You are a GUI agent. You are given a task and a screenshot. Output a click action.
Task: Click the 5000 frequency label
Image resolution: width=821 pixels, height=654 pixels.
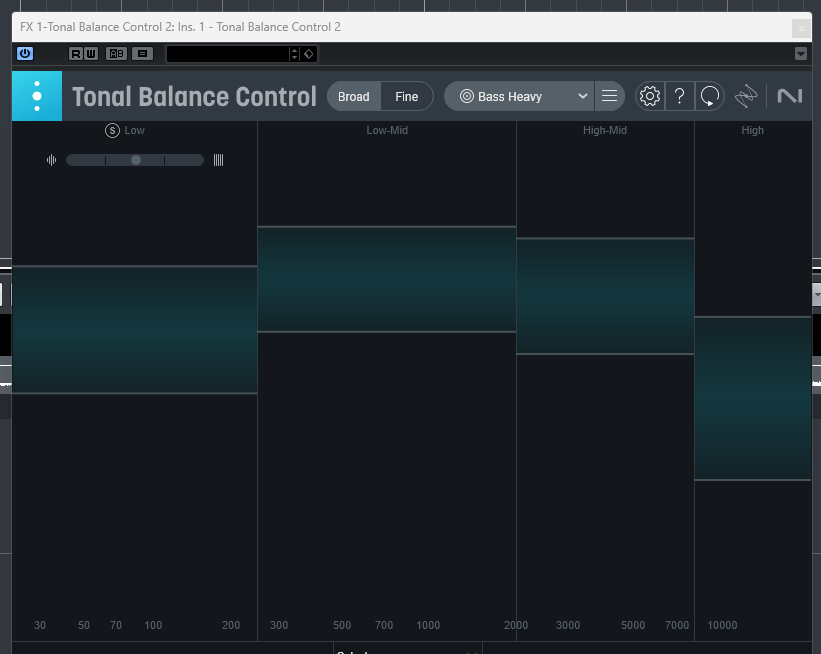tap(633, 625)
